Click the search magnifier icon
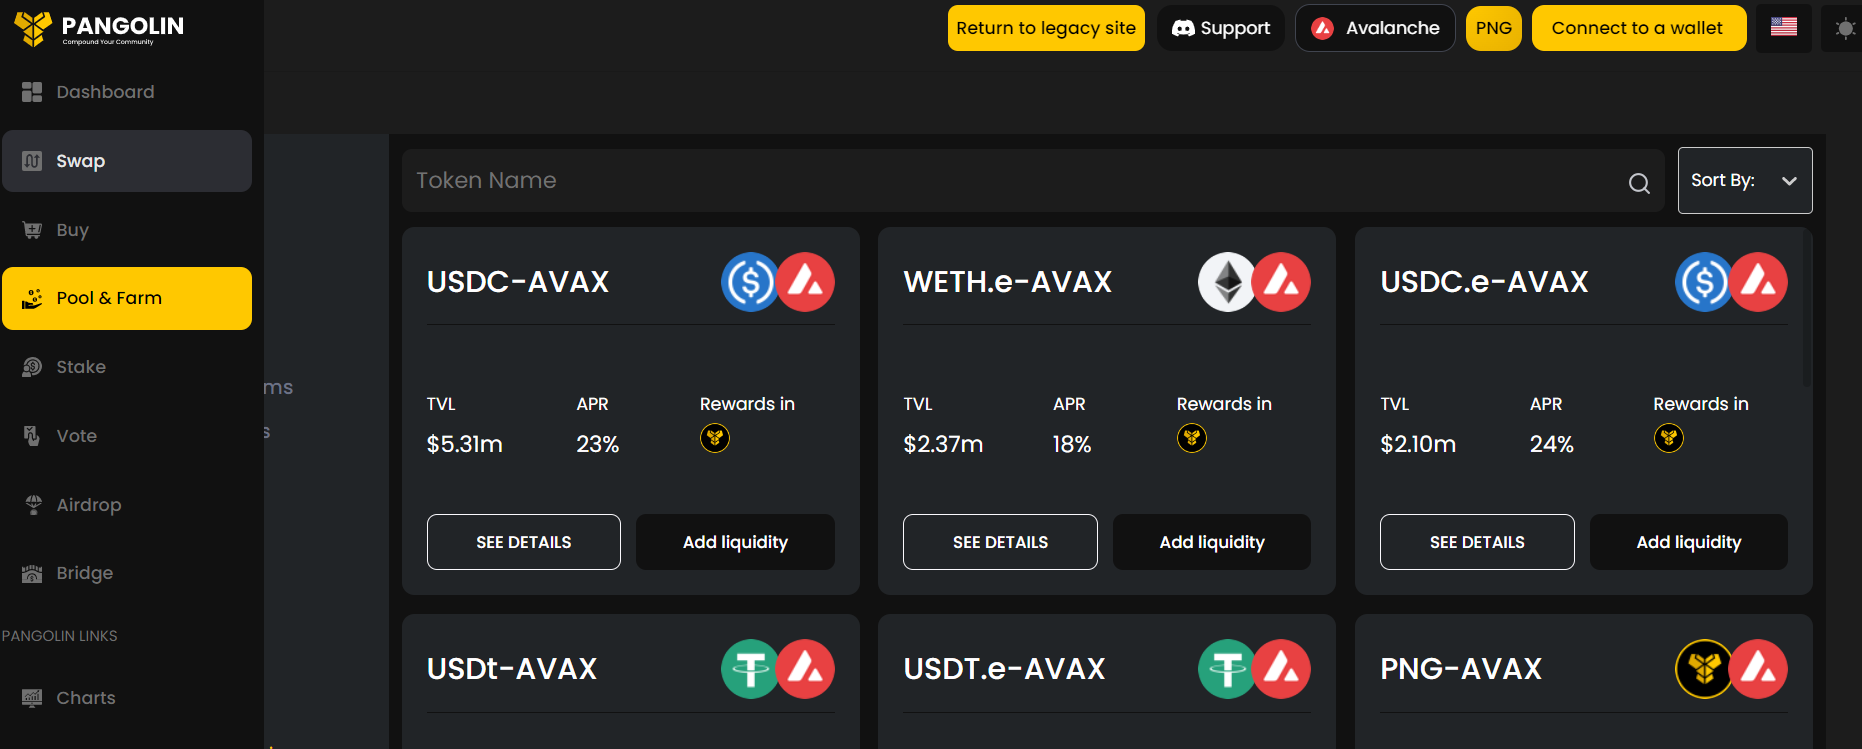Screen dimensions: 1862x749 [x=1639, y=183]
